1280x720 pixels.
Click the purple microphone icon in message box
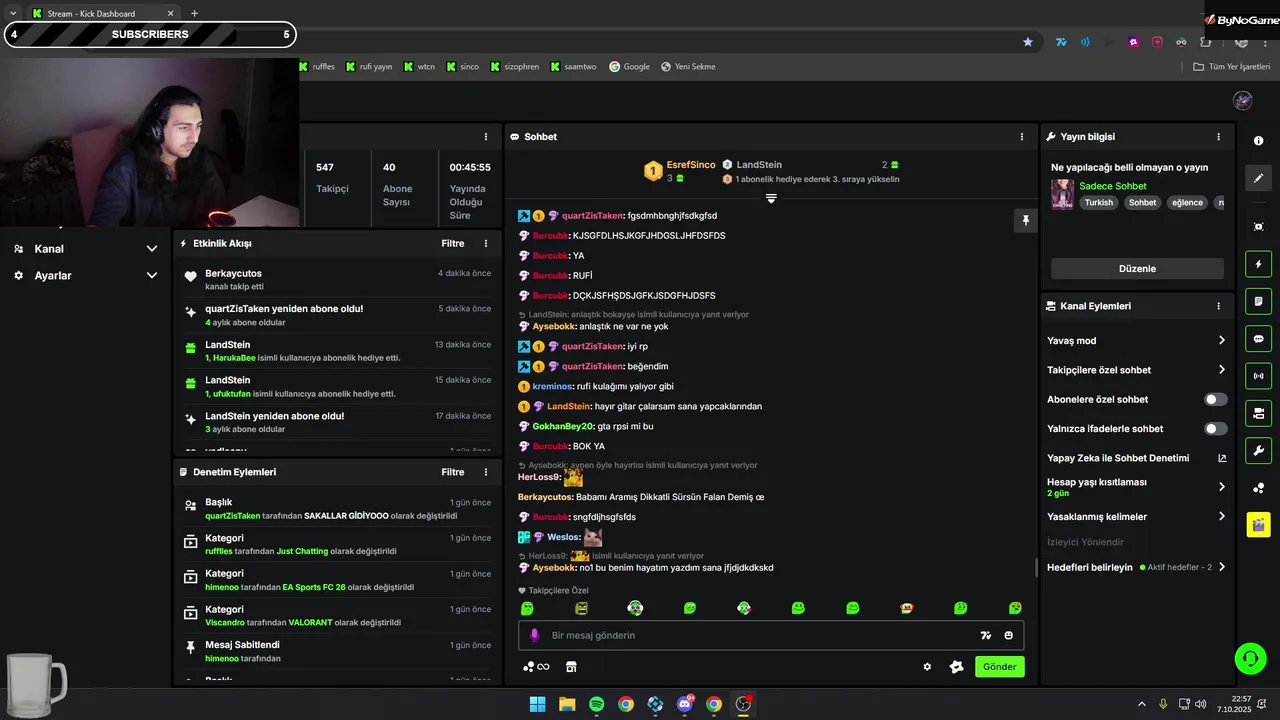pos(534,635)
